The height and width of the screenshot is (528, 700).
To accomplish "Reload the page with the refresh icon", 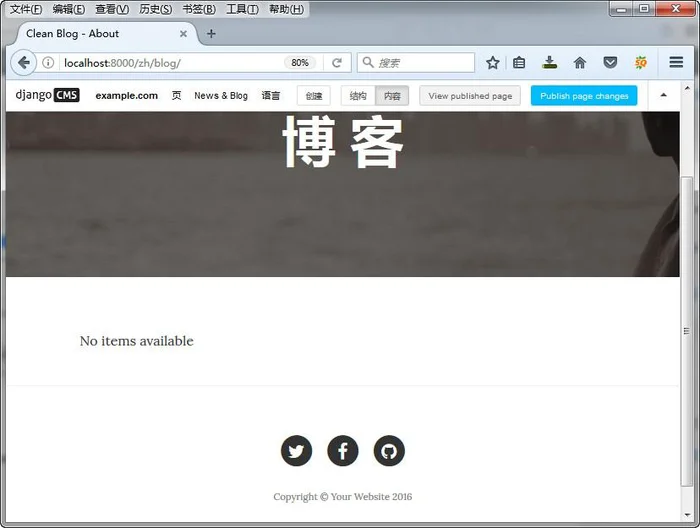I will (337, 63).
